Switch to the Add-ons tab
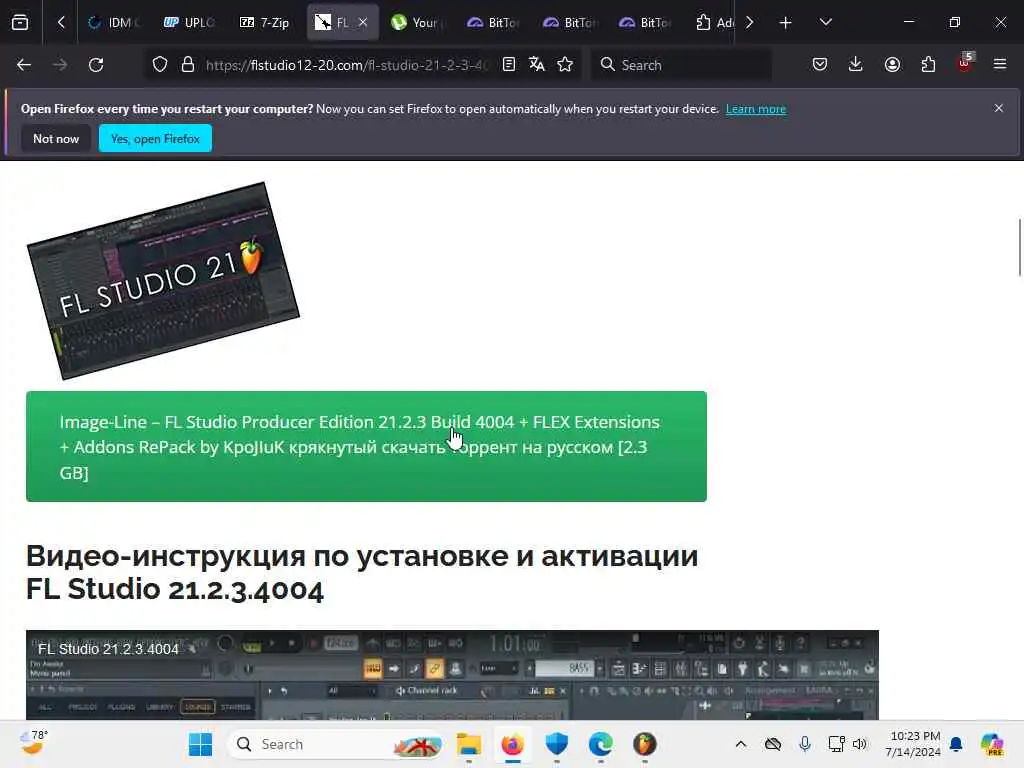The width and height of the screenshot is (1024, 768). (713, 22)
